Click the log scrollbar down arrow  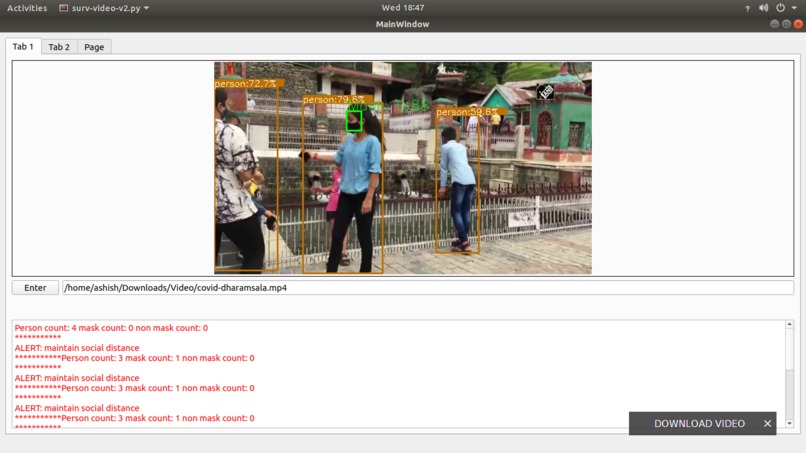[790, 423]
